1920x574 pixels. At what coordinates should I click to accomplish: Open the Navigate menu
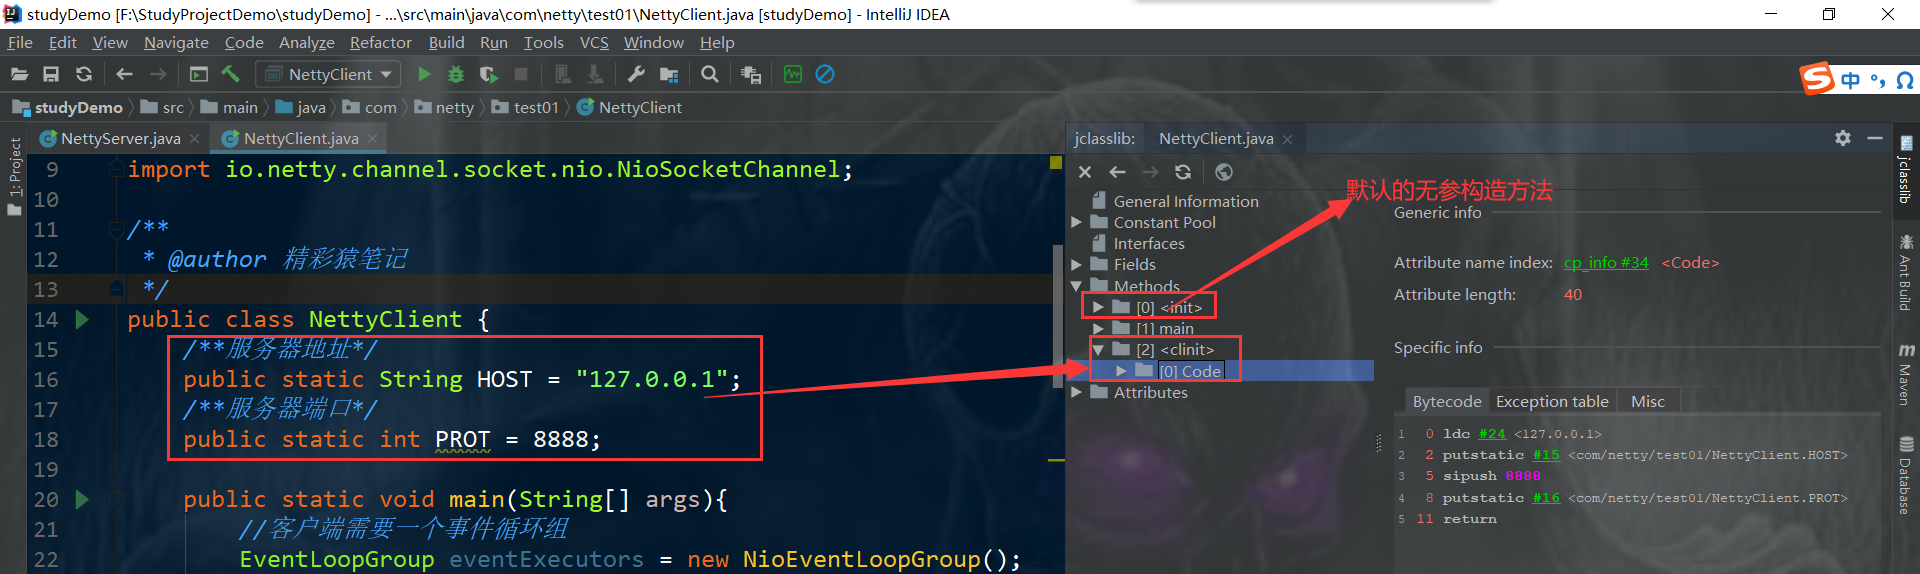pyautogui.click(x=176, y=42)
